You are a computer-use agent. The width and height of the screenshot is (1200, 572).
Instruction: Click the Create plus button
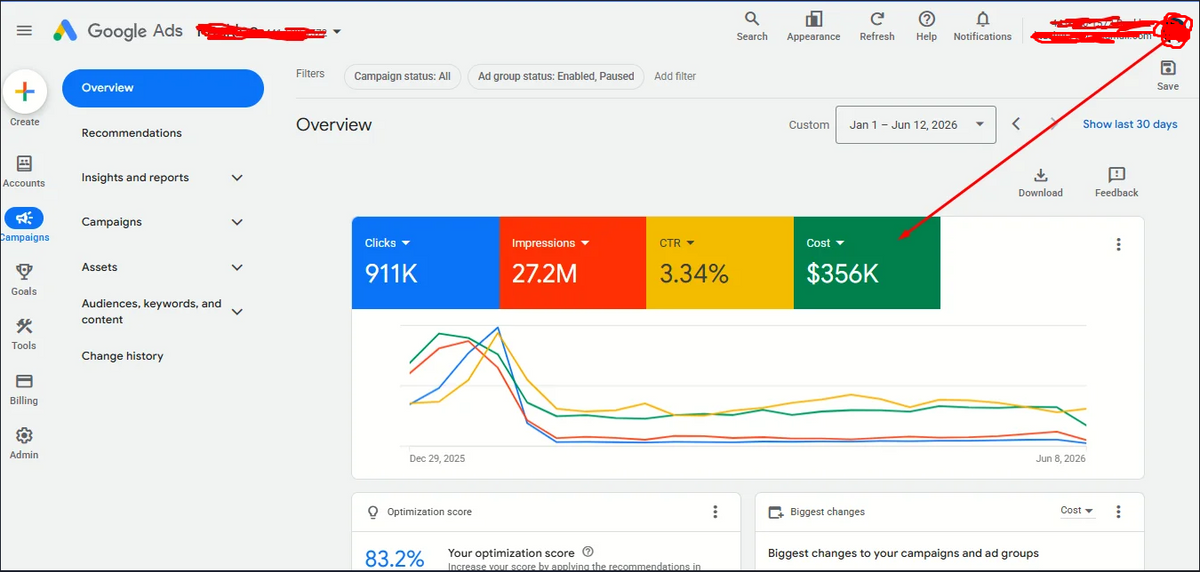pos(25,91)
